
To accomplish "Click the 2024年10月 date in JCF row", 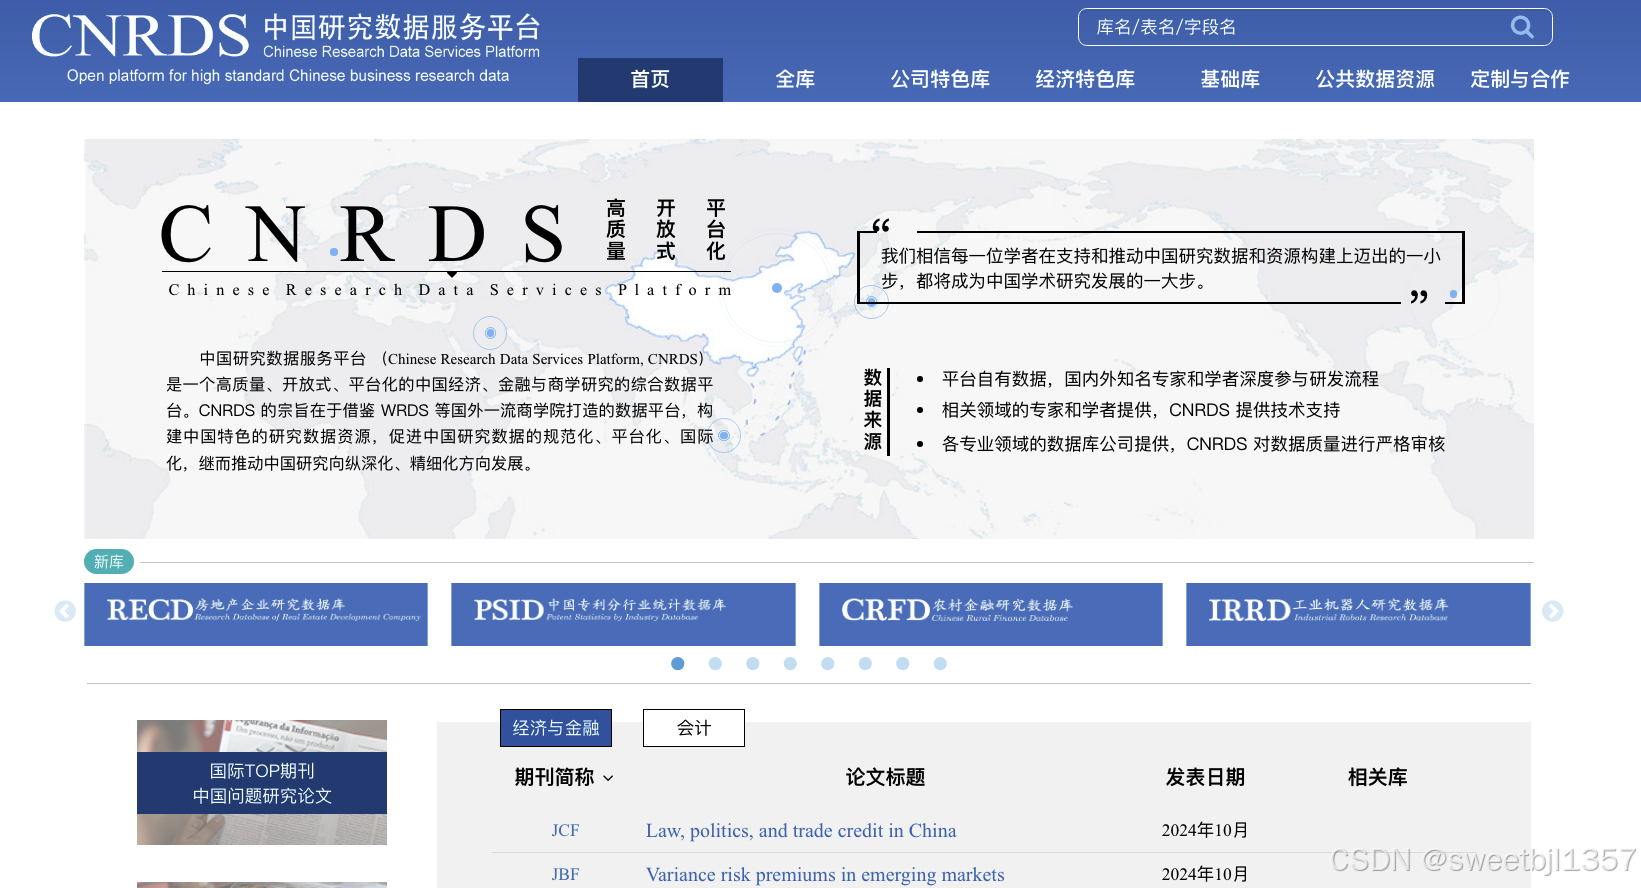I will [1205, 831].
